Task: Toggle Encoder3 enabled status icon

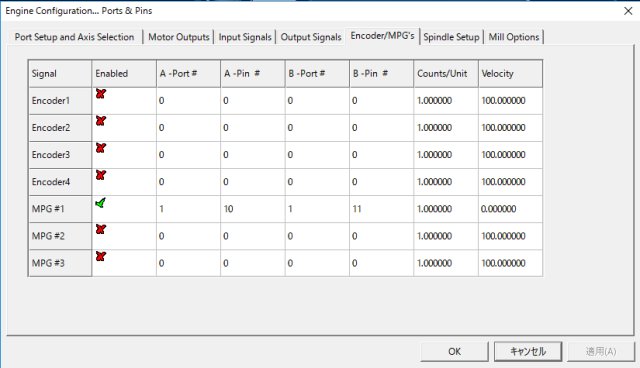Action: 101,148
